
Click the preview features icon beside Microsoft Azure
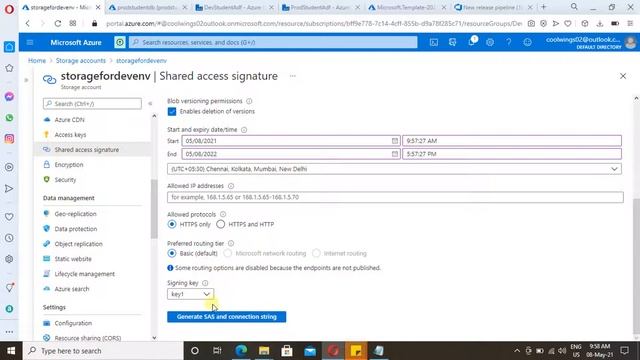(x=120, y=42)
